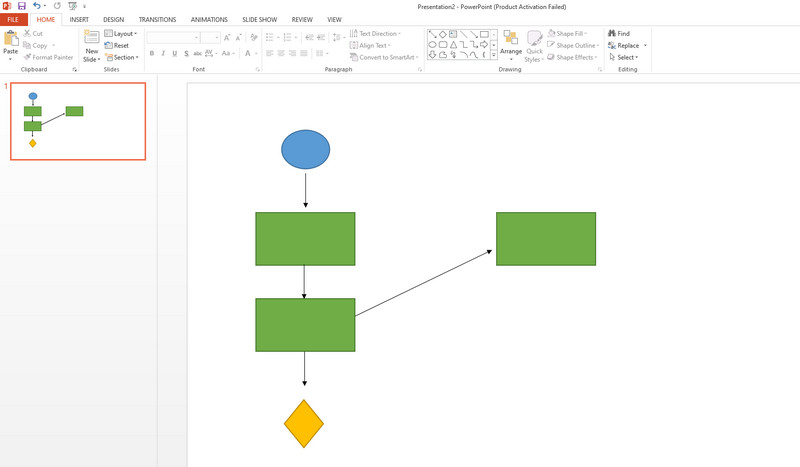
Task: Go to the SLIDE SHOW tab
Action: point(260,19)
